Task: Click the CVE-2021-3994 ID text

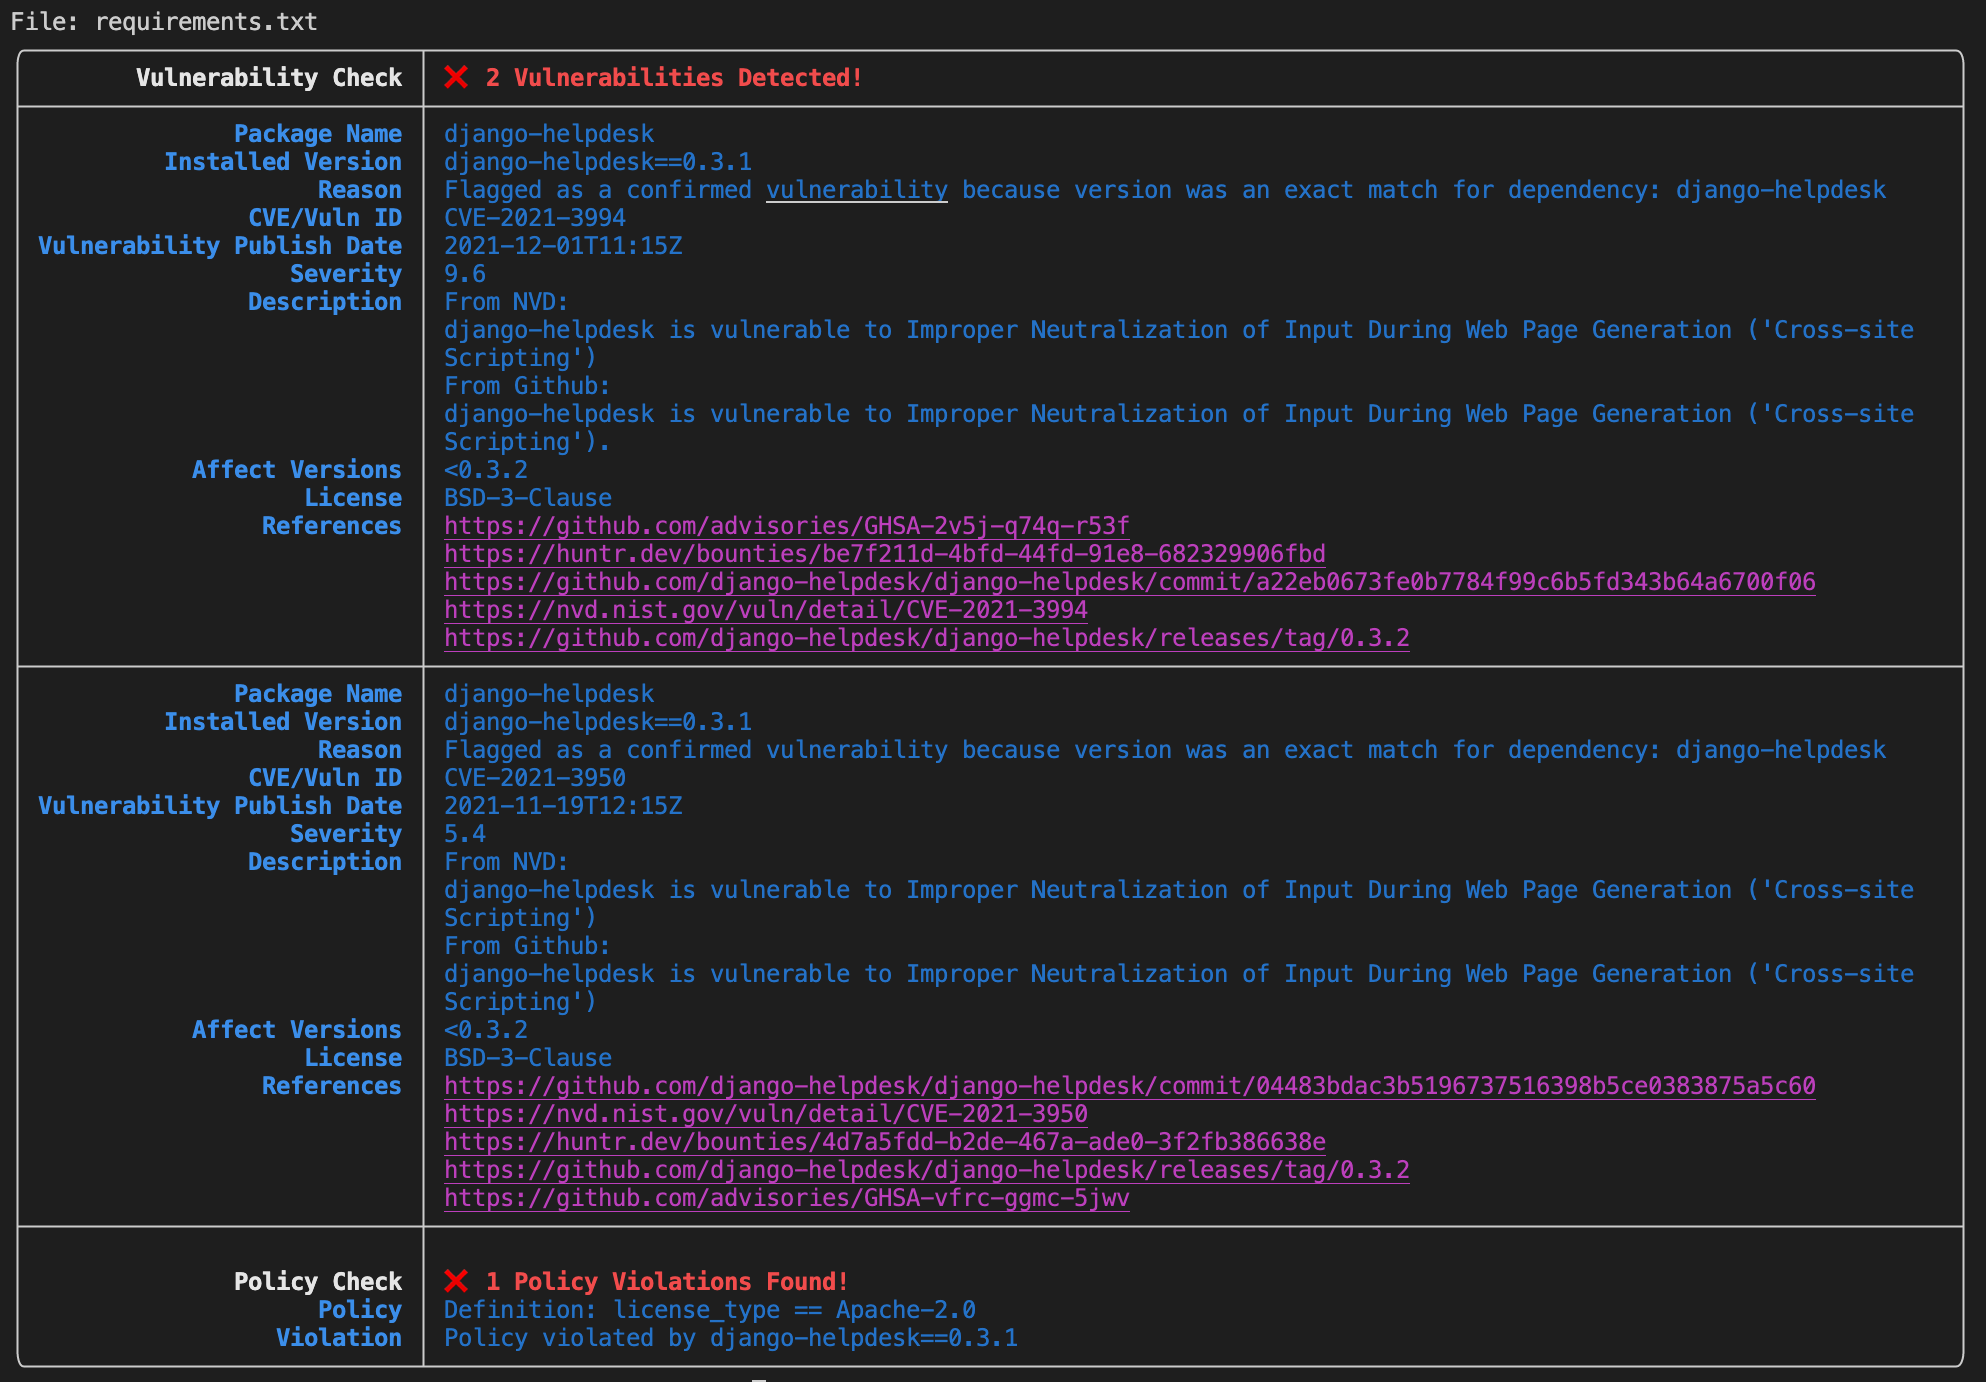Action: click(534, 218)
